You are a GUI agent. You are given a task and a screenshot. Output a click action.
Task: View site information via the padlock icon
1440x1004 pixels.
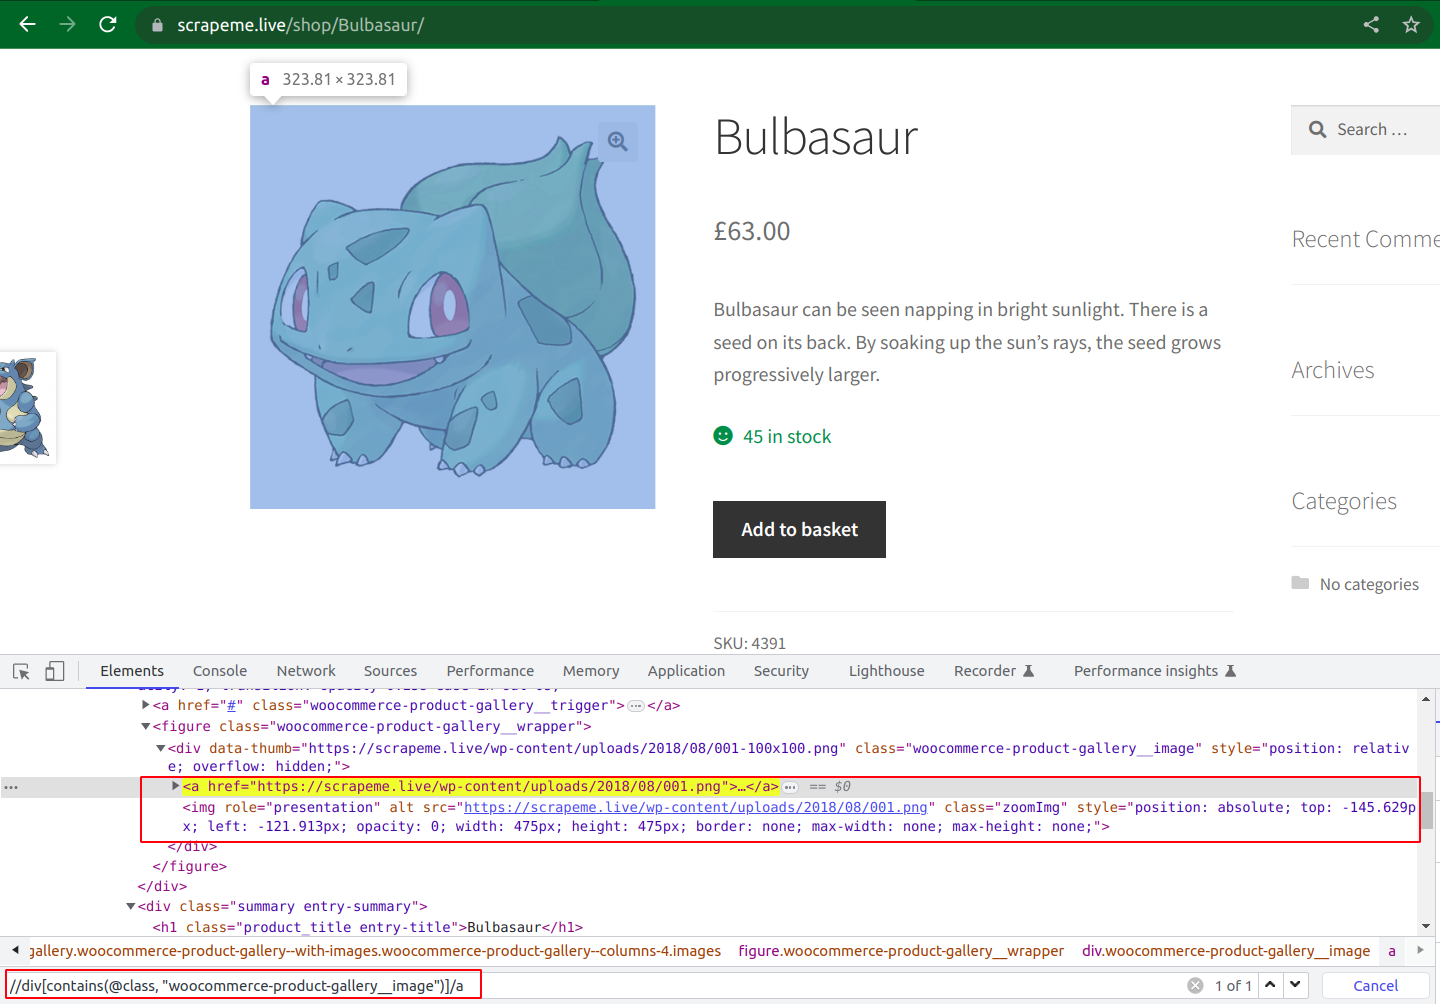pyautogui.click(x=156, y=24)
